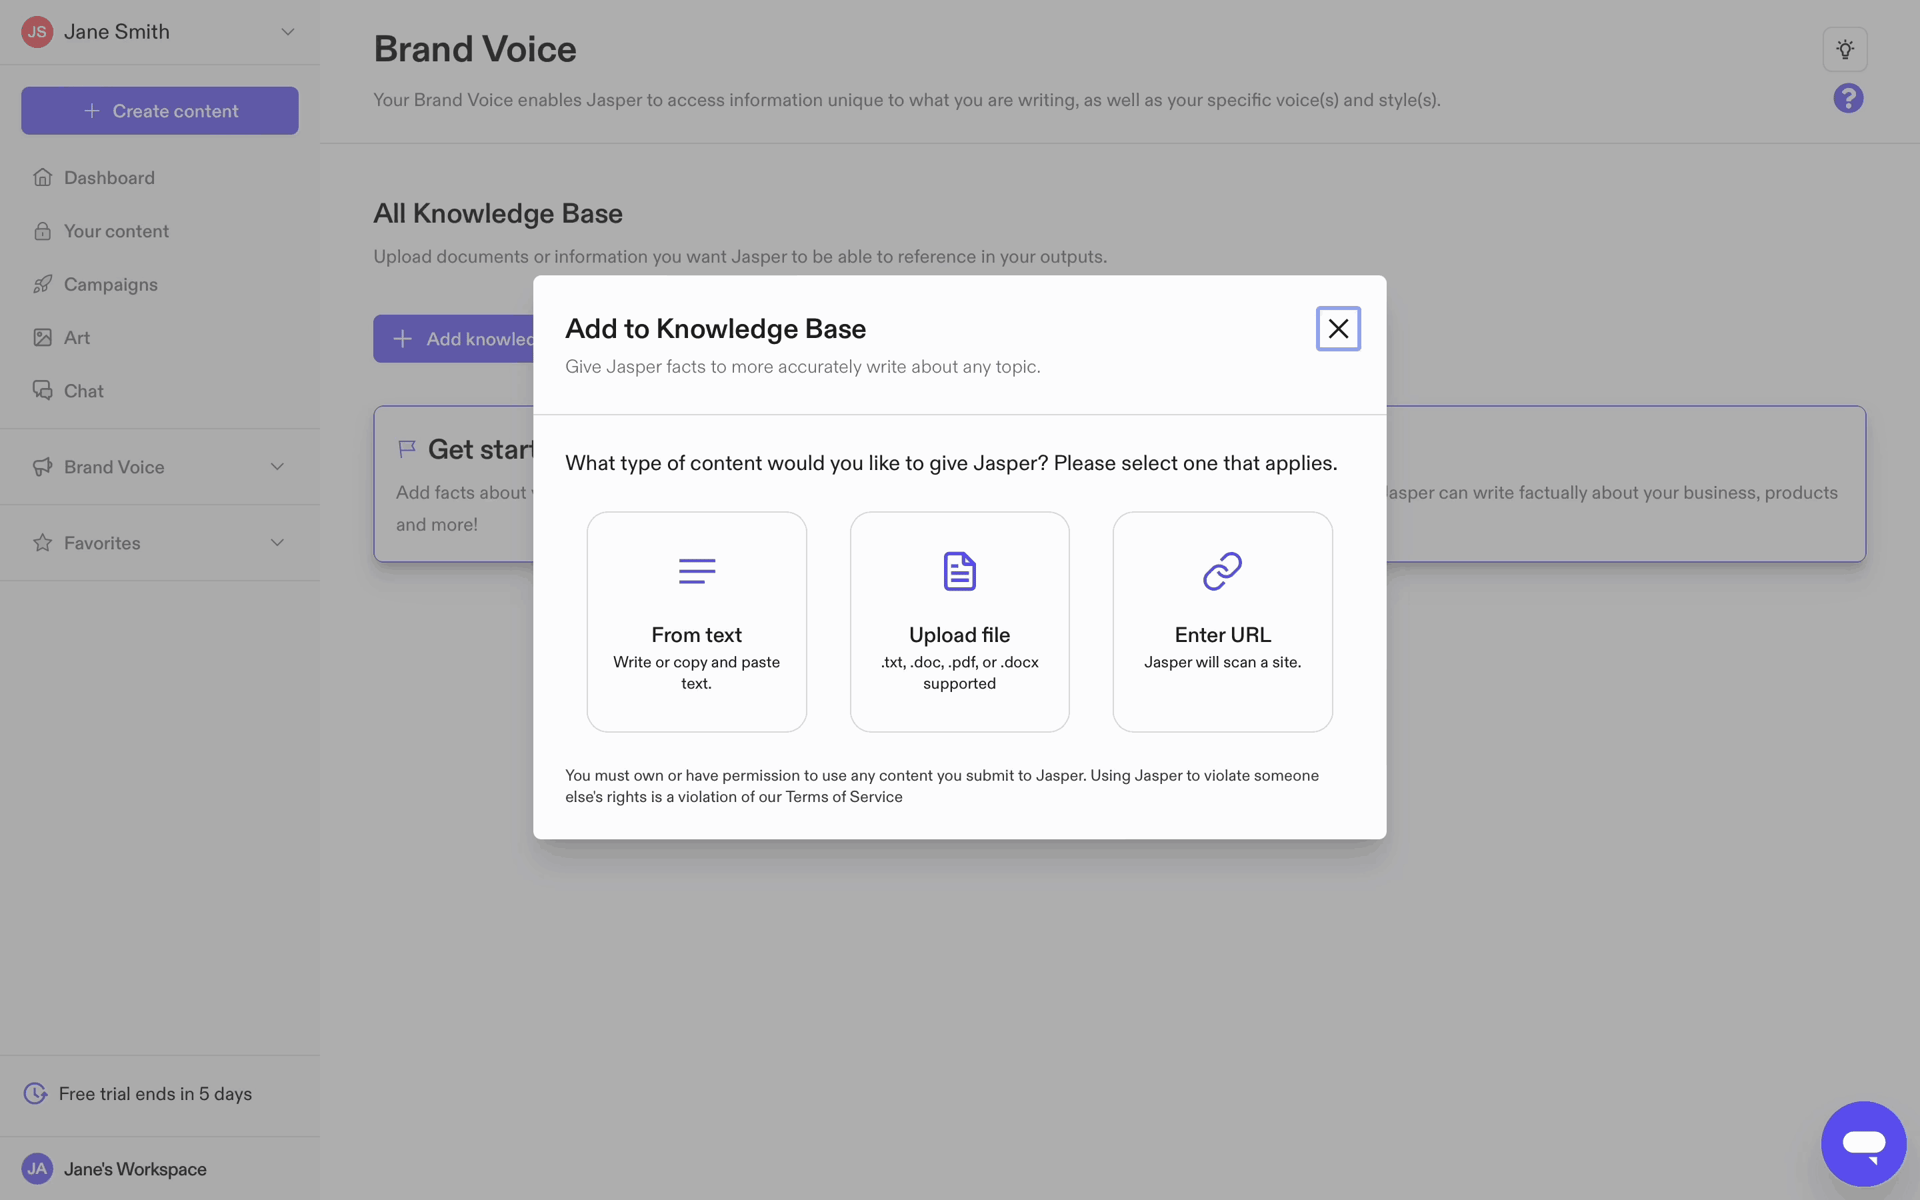Open the chat support bubble

(1864, 1143)
